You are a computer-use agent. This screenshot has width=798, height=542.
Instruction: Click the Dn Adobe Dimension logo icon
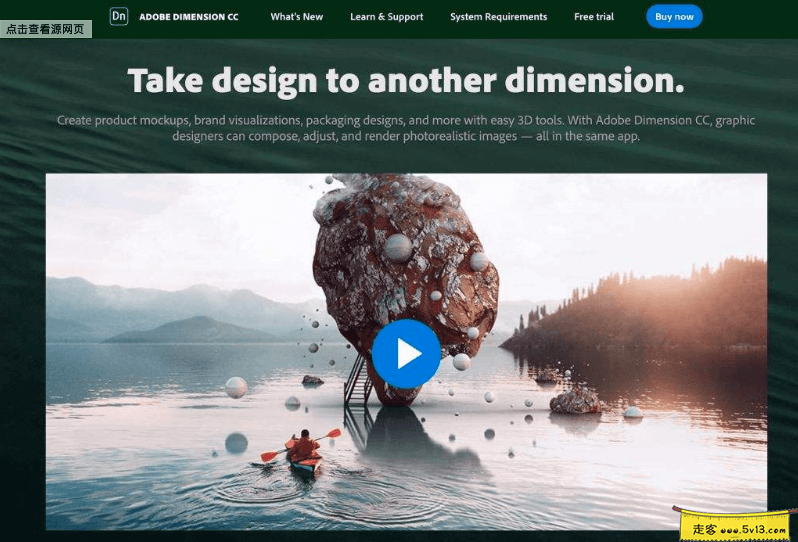pos(119,16)
